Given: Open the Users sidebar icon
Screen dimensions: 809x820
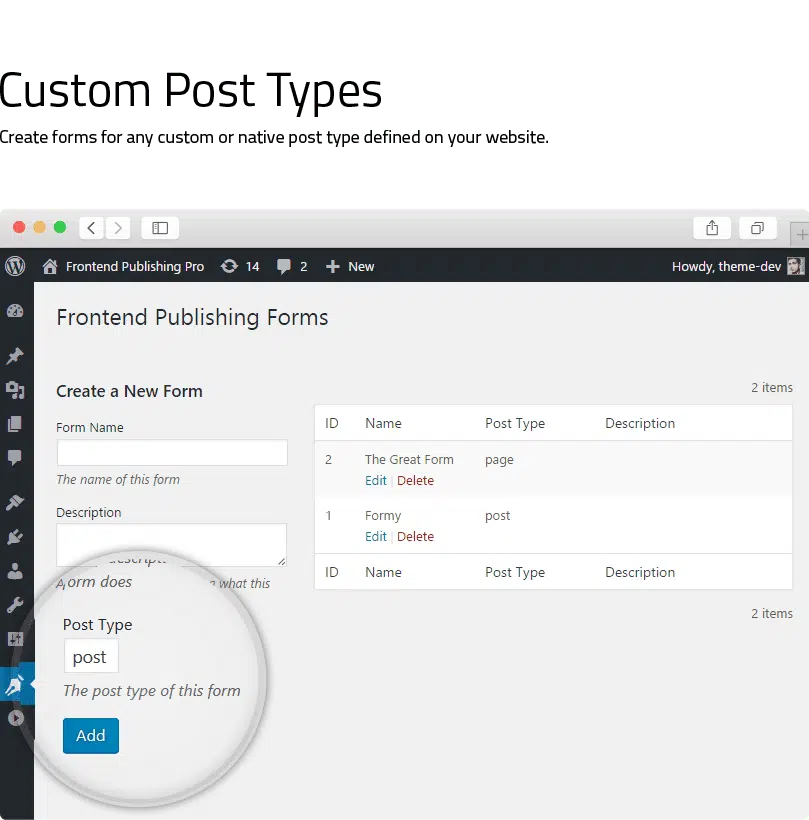Looking at the screenshot, I should (15, 571).
